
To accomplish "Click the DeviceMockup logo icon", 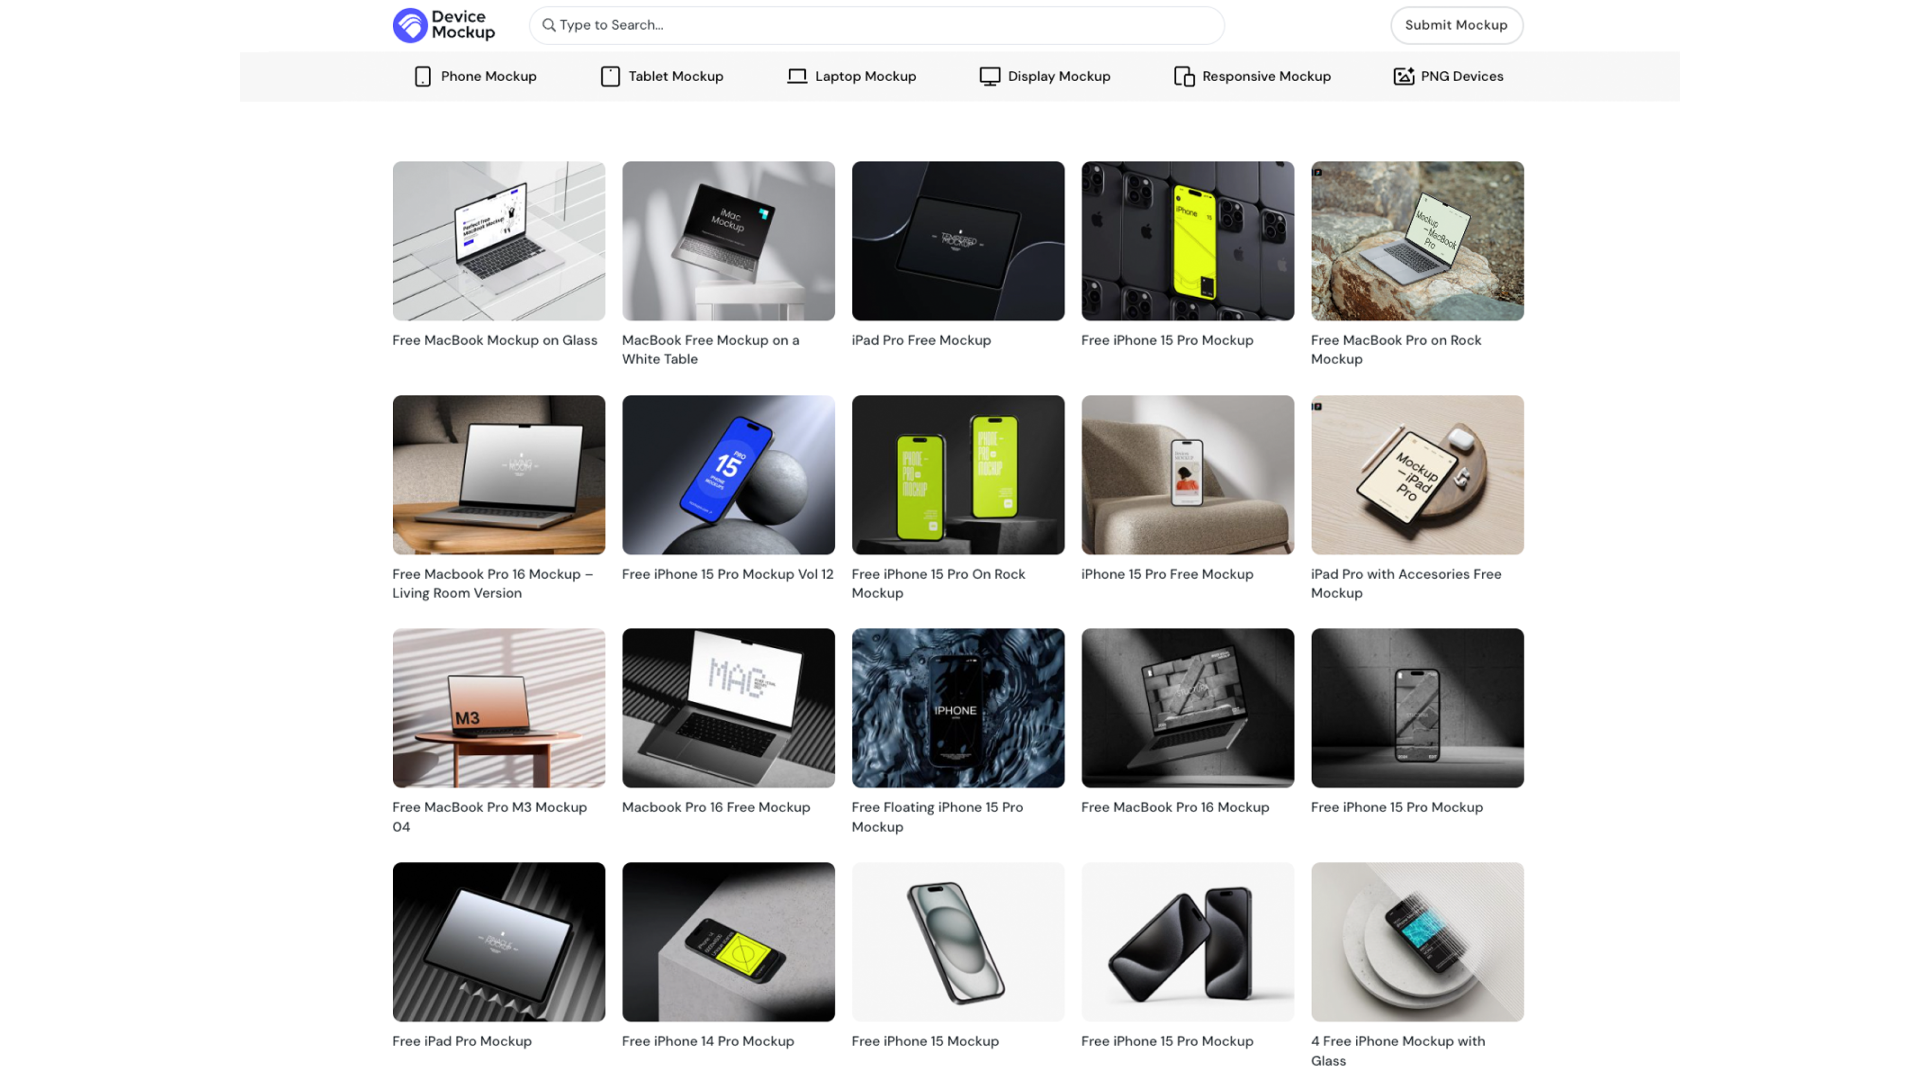I will click(x=407, y=24).
